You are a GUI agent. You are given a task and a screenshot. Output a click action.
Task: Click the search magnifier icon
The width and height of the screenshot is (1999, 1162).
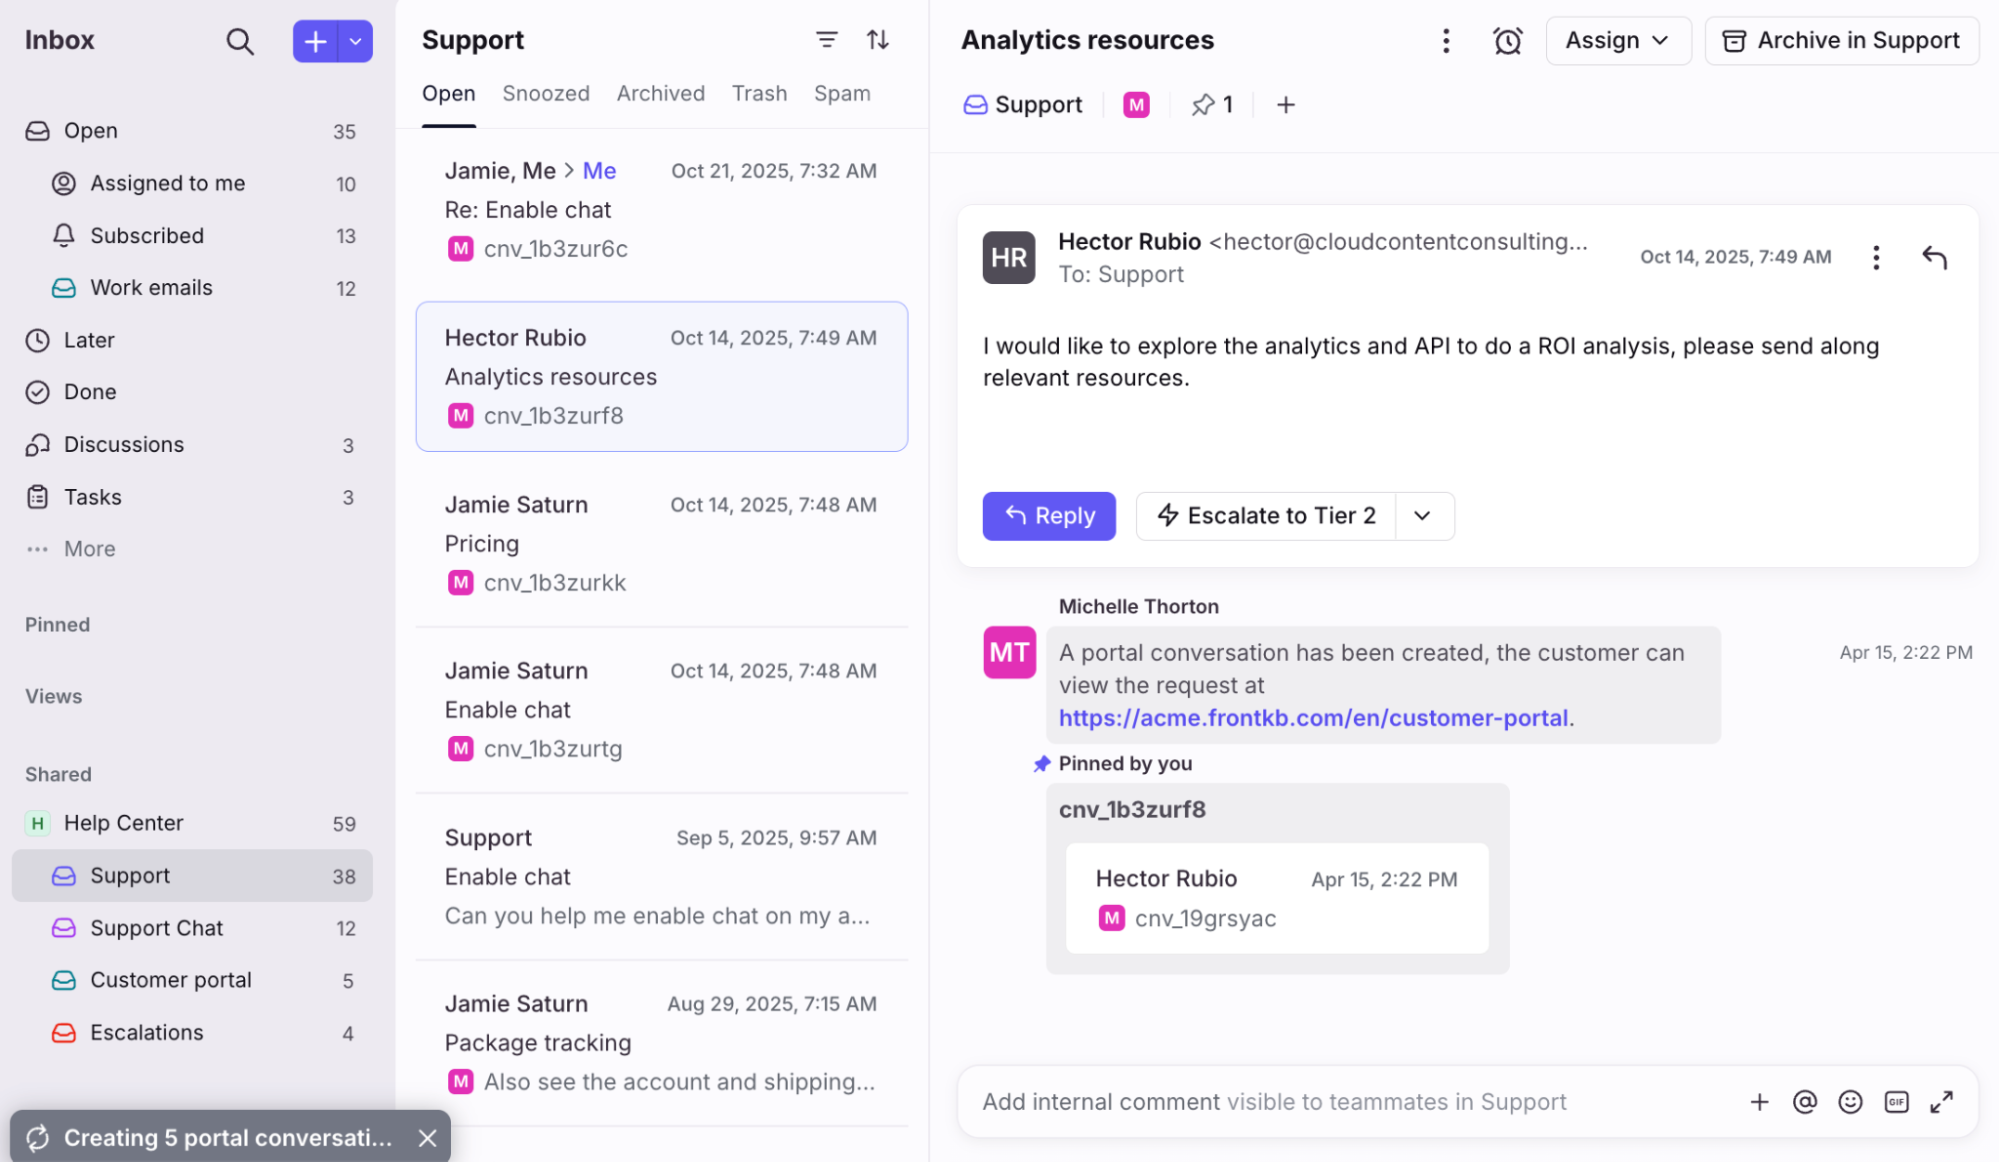(x=239, y=41)
